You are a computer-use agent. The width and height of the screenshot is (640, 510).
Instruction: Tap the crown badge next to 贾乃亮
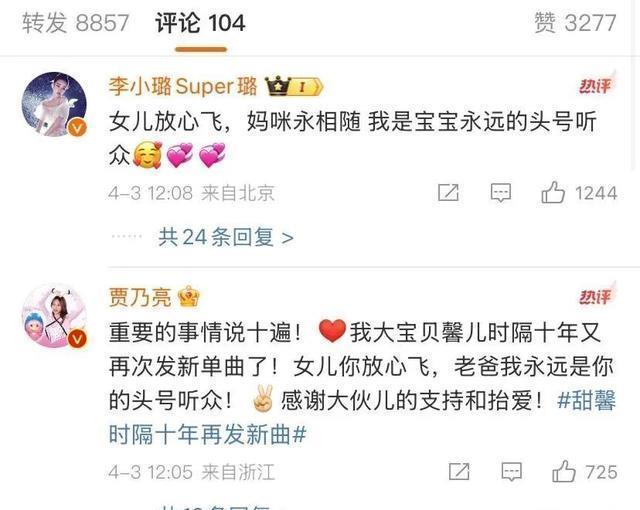(x=188, y=297)
